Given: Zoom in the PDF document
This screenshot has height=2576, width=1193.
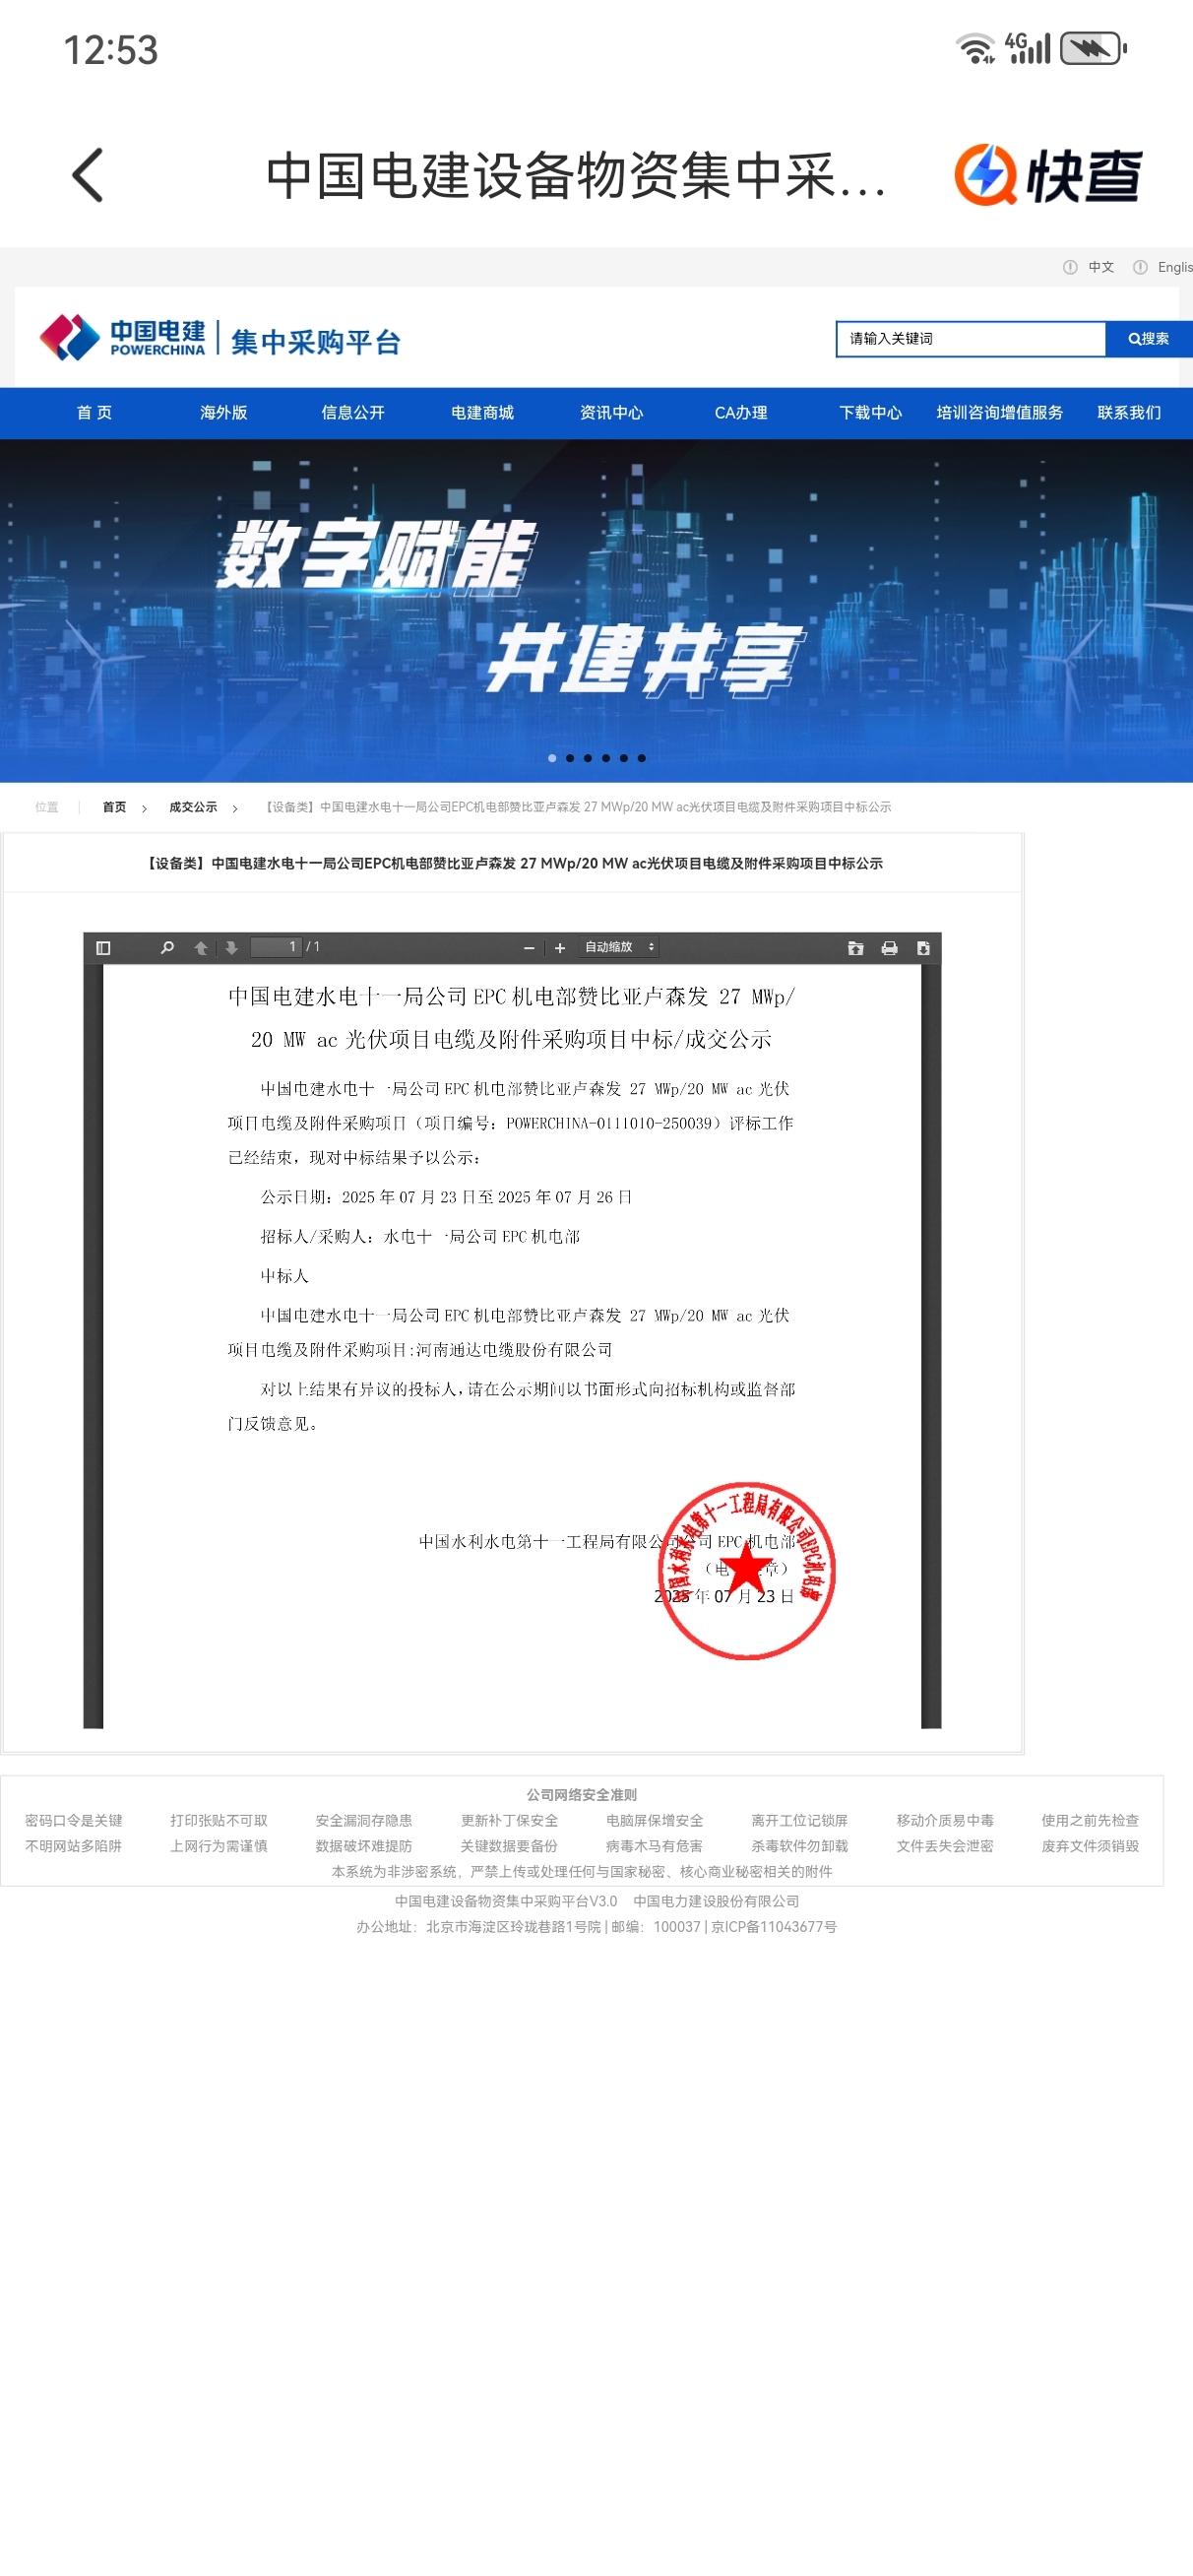Looking at the screenshot, I should tap(560, 948).
